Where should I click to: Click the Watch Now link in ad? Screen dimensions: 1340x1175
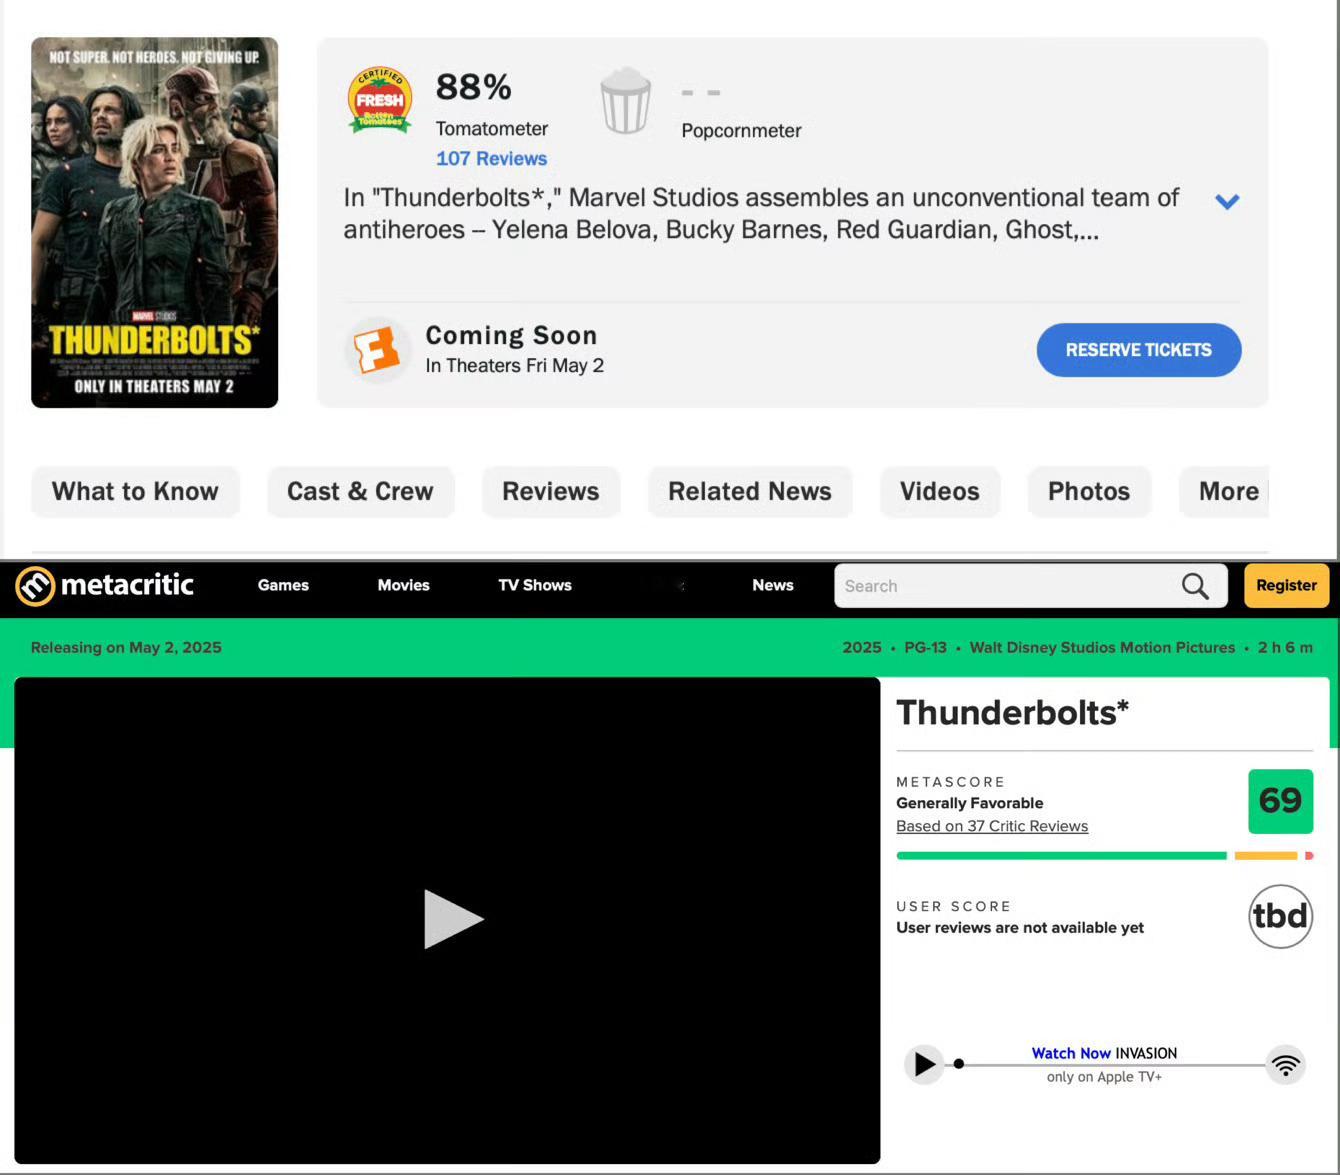[x=1071, y=1053]
